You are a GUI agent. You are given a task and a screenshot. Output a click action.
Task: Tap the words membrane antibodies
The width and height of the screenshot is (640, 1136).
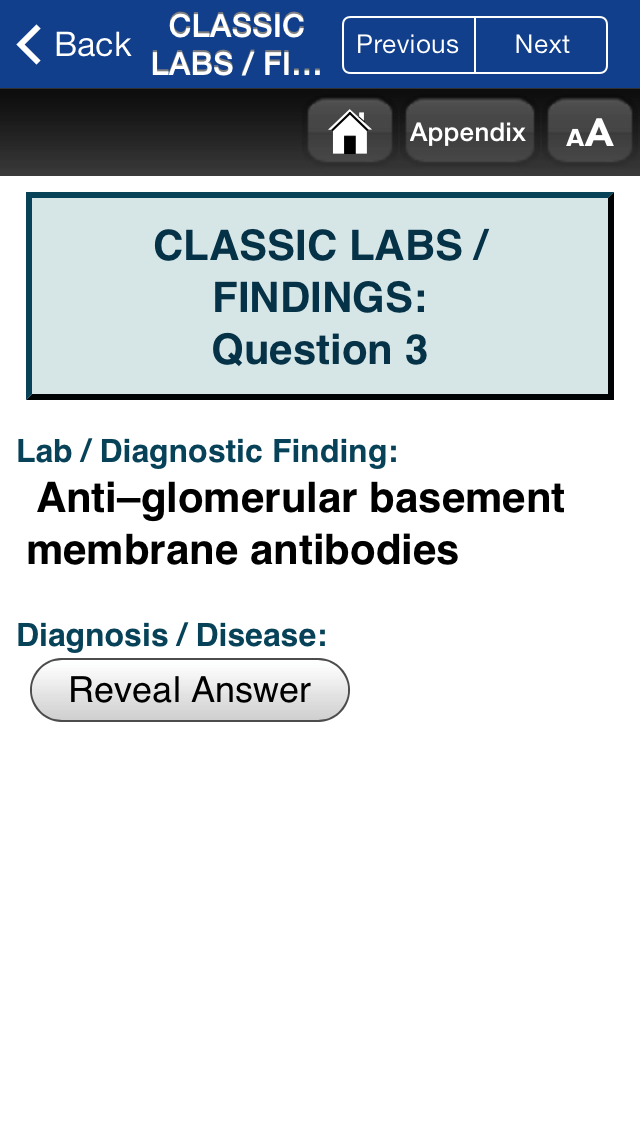[x=242, y=550]
